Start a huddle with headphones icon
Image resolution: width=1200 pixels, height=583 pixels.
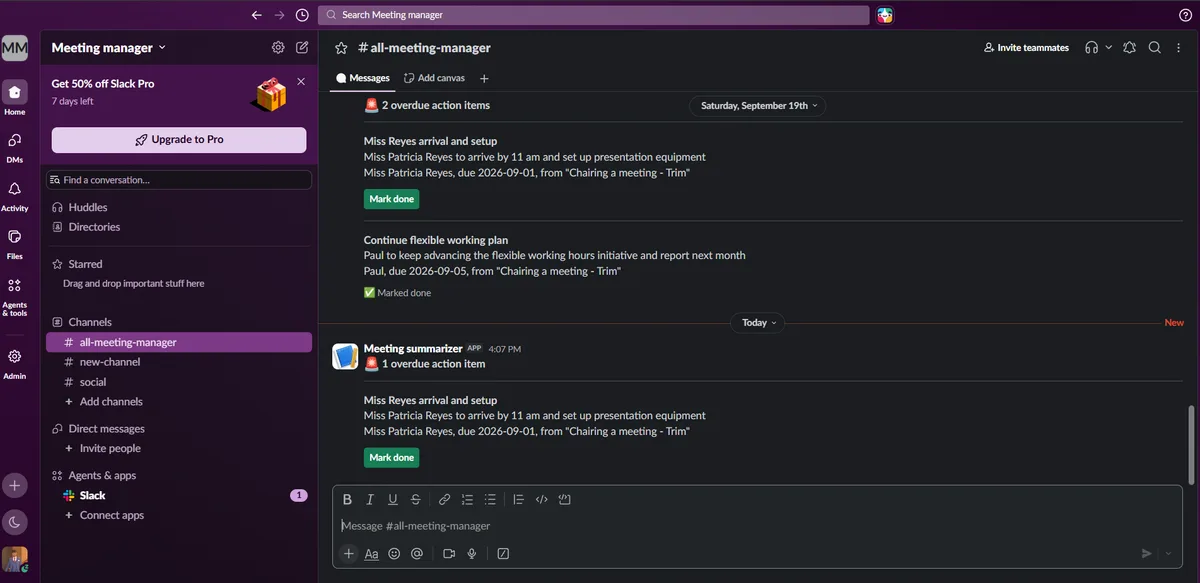coord(1091,47)
